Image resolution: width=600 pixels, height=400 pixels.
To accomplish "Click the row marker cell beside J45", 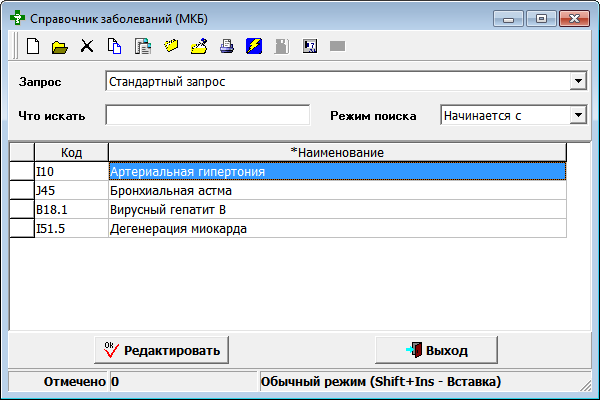I will (x=22, y=191).
